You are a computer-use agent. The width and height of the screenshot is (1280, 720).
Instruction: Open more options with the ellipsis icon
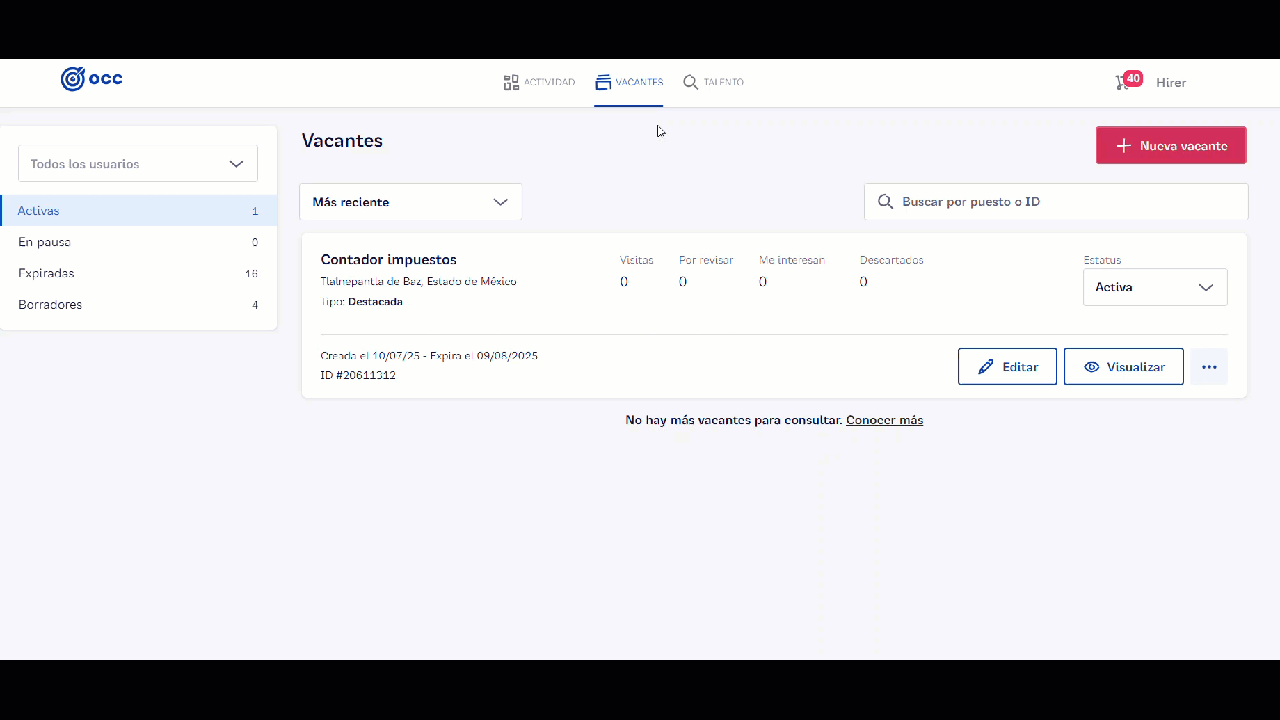click(1208, 366)
